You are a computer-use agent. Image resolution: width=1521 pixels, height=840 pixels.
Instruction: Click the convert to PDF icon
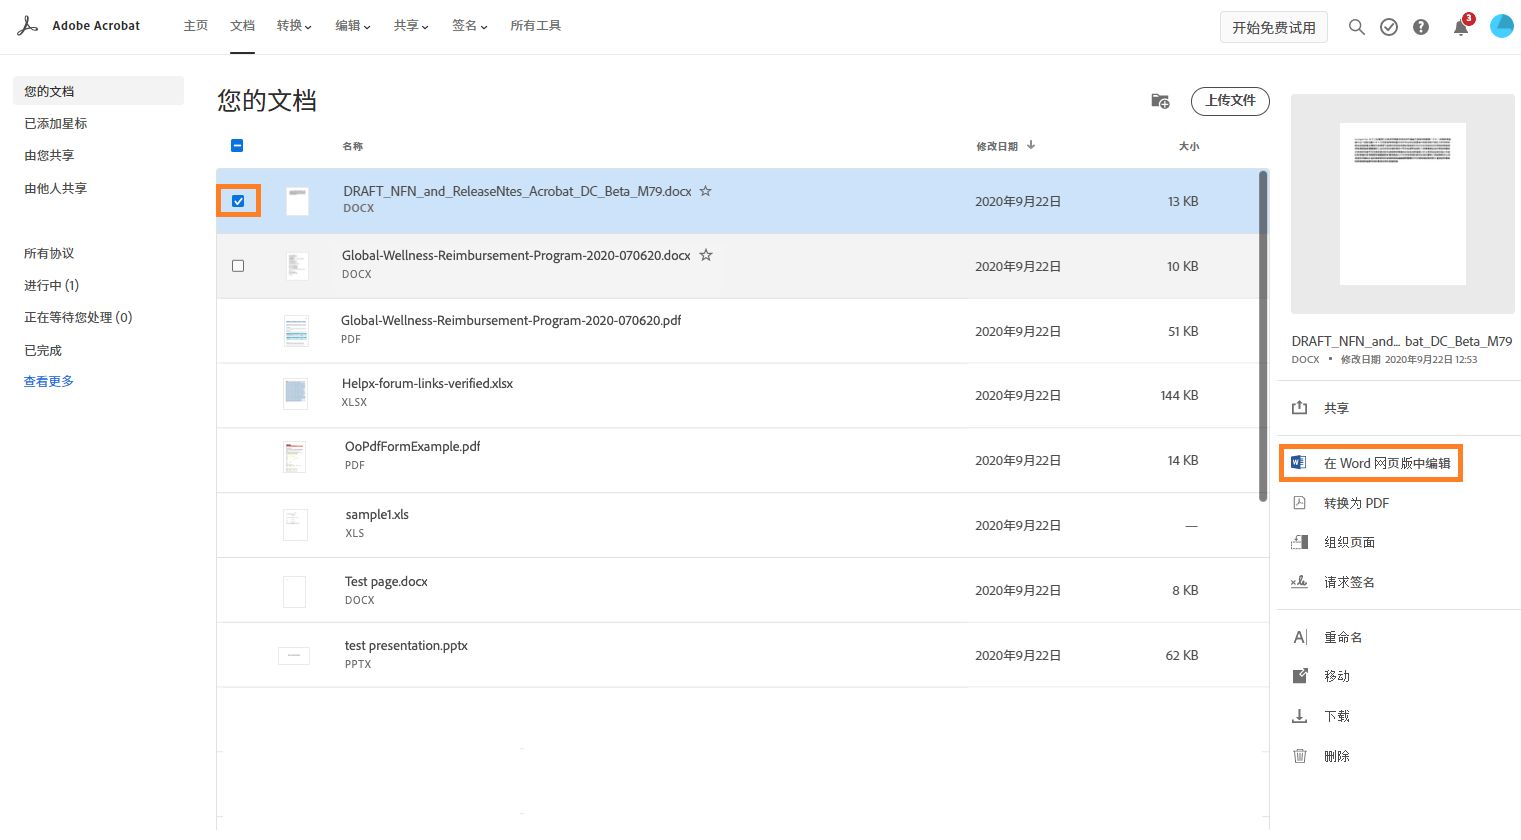click(1299, 503)
